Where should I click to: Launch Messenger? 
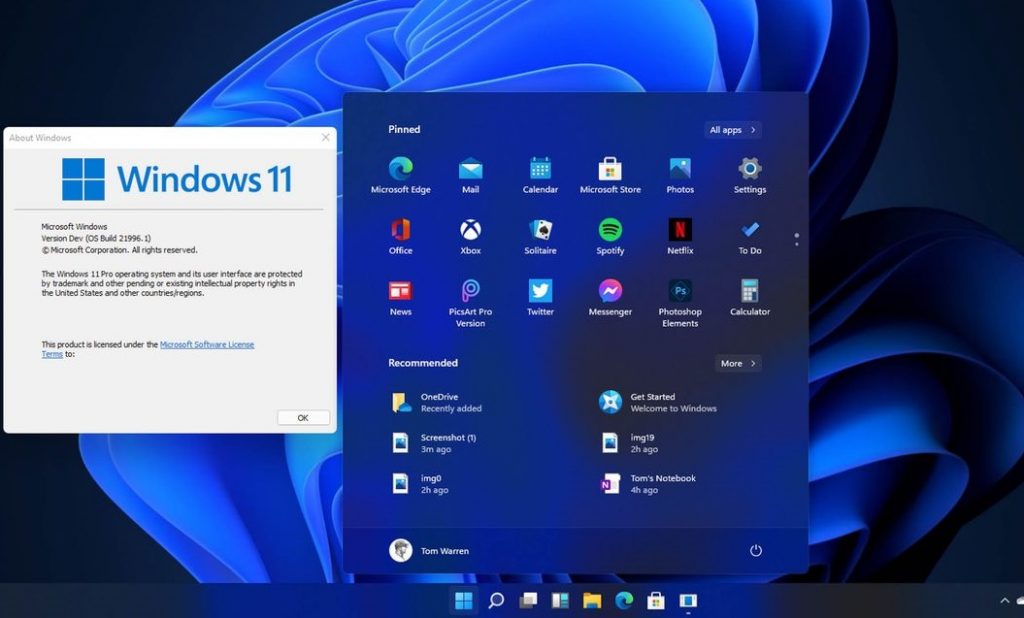click(610, 298)
